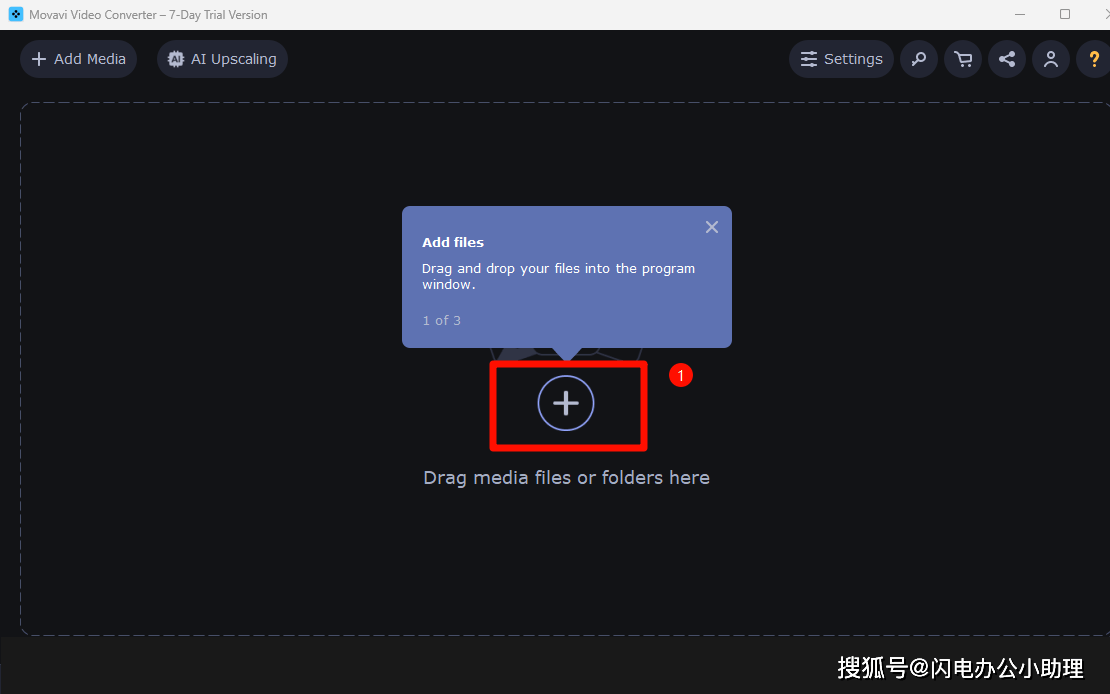Click the Movavi app logo in title bar
This screenshot has height=694, width=1110.
(x=16, y=14)
